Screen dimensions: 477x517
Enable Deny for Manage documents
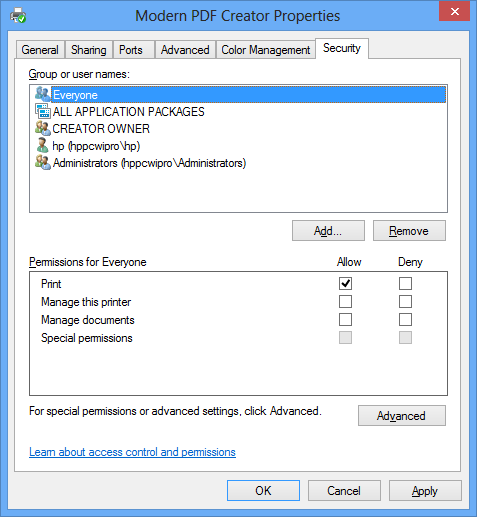pyautogui.click(x=405, y=320)
